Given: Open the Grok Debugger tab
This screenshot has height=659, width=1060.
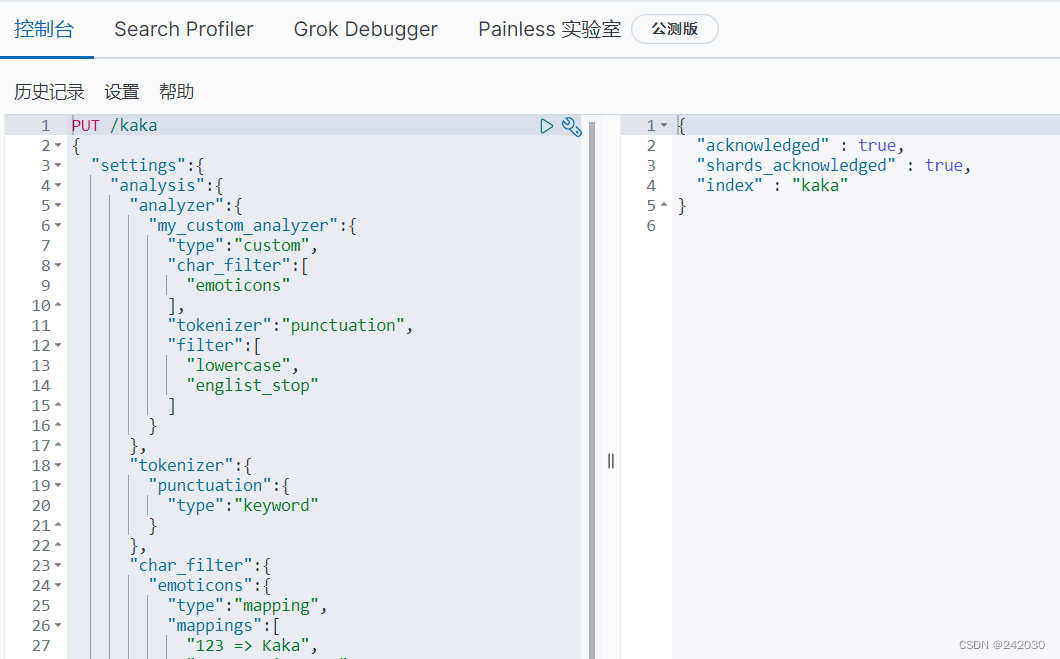Looking at the screenshot, I should [366, 29].
